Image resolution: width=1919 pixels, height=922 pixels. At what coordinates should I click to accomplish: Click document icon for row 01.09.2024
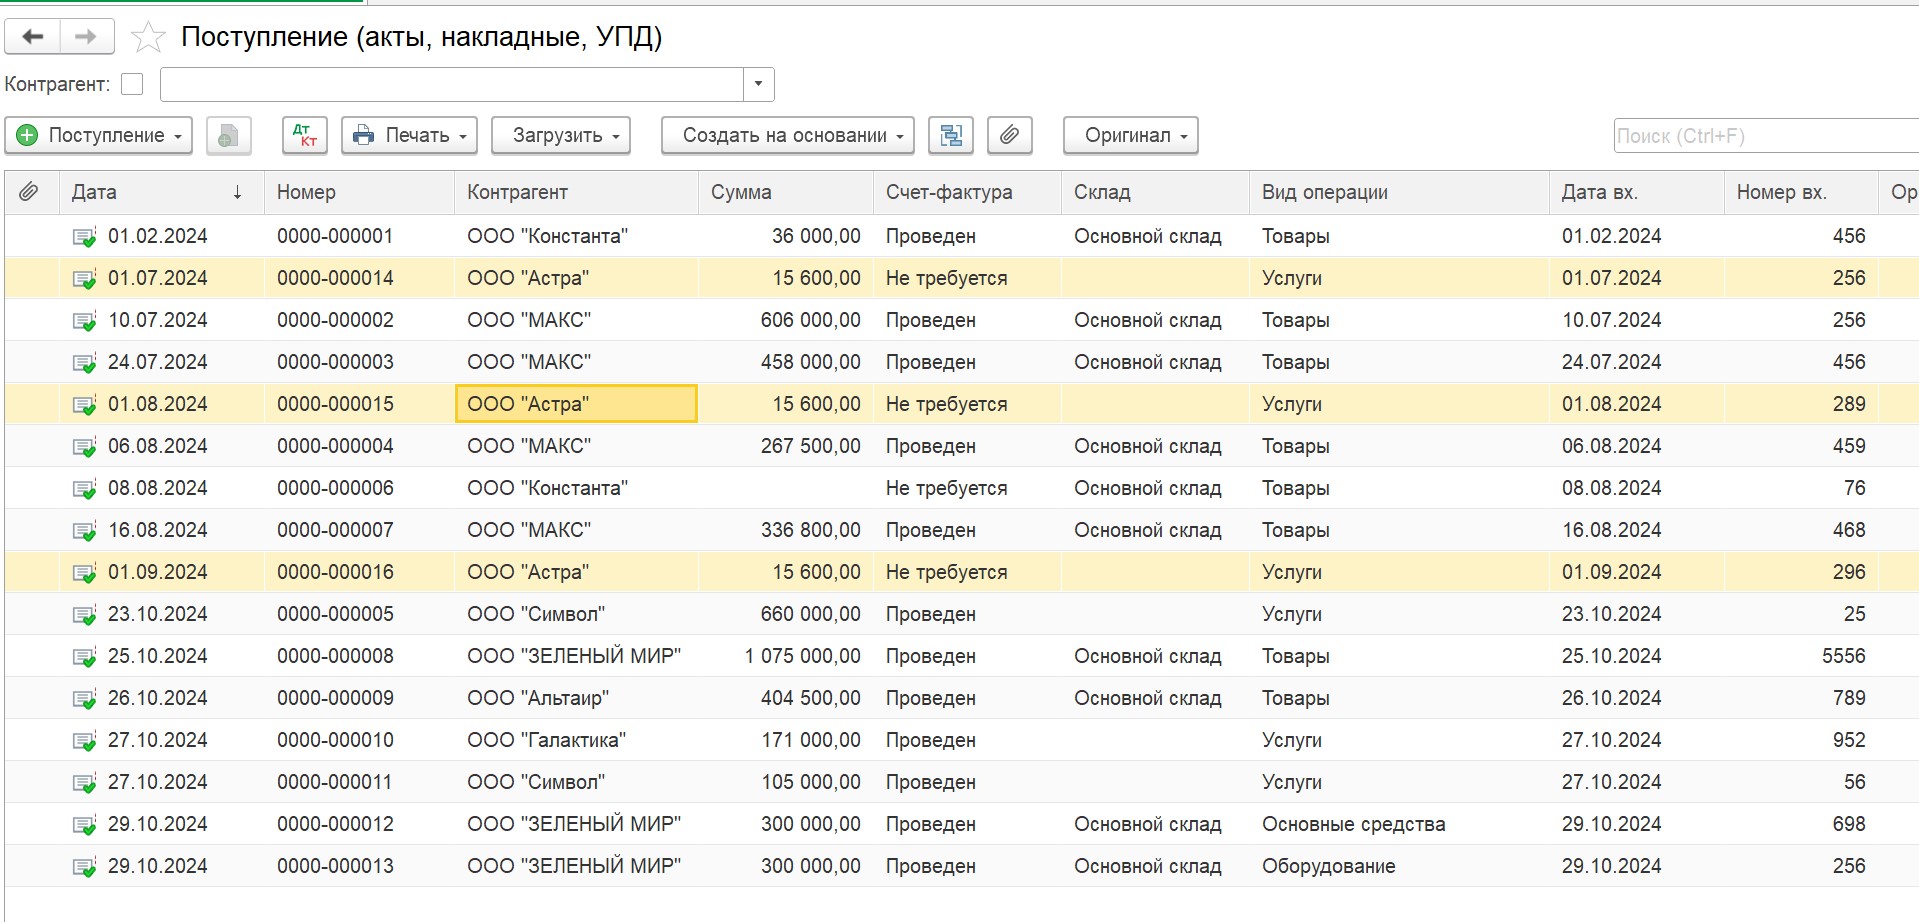(84, 573)
